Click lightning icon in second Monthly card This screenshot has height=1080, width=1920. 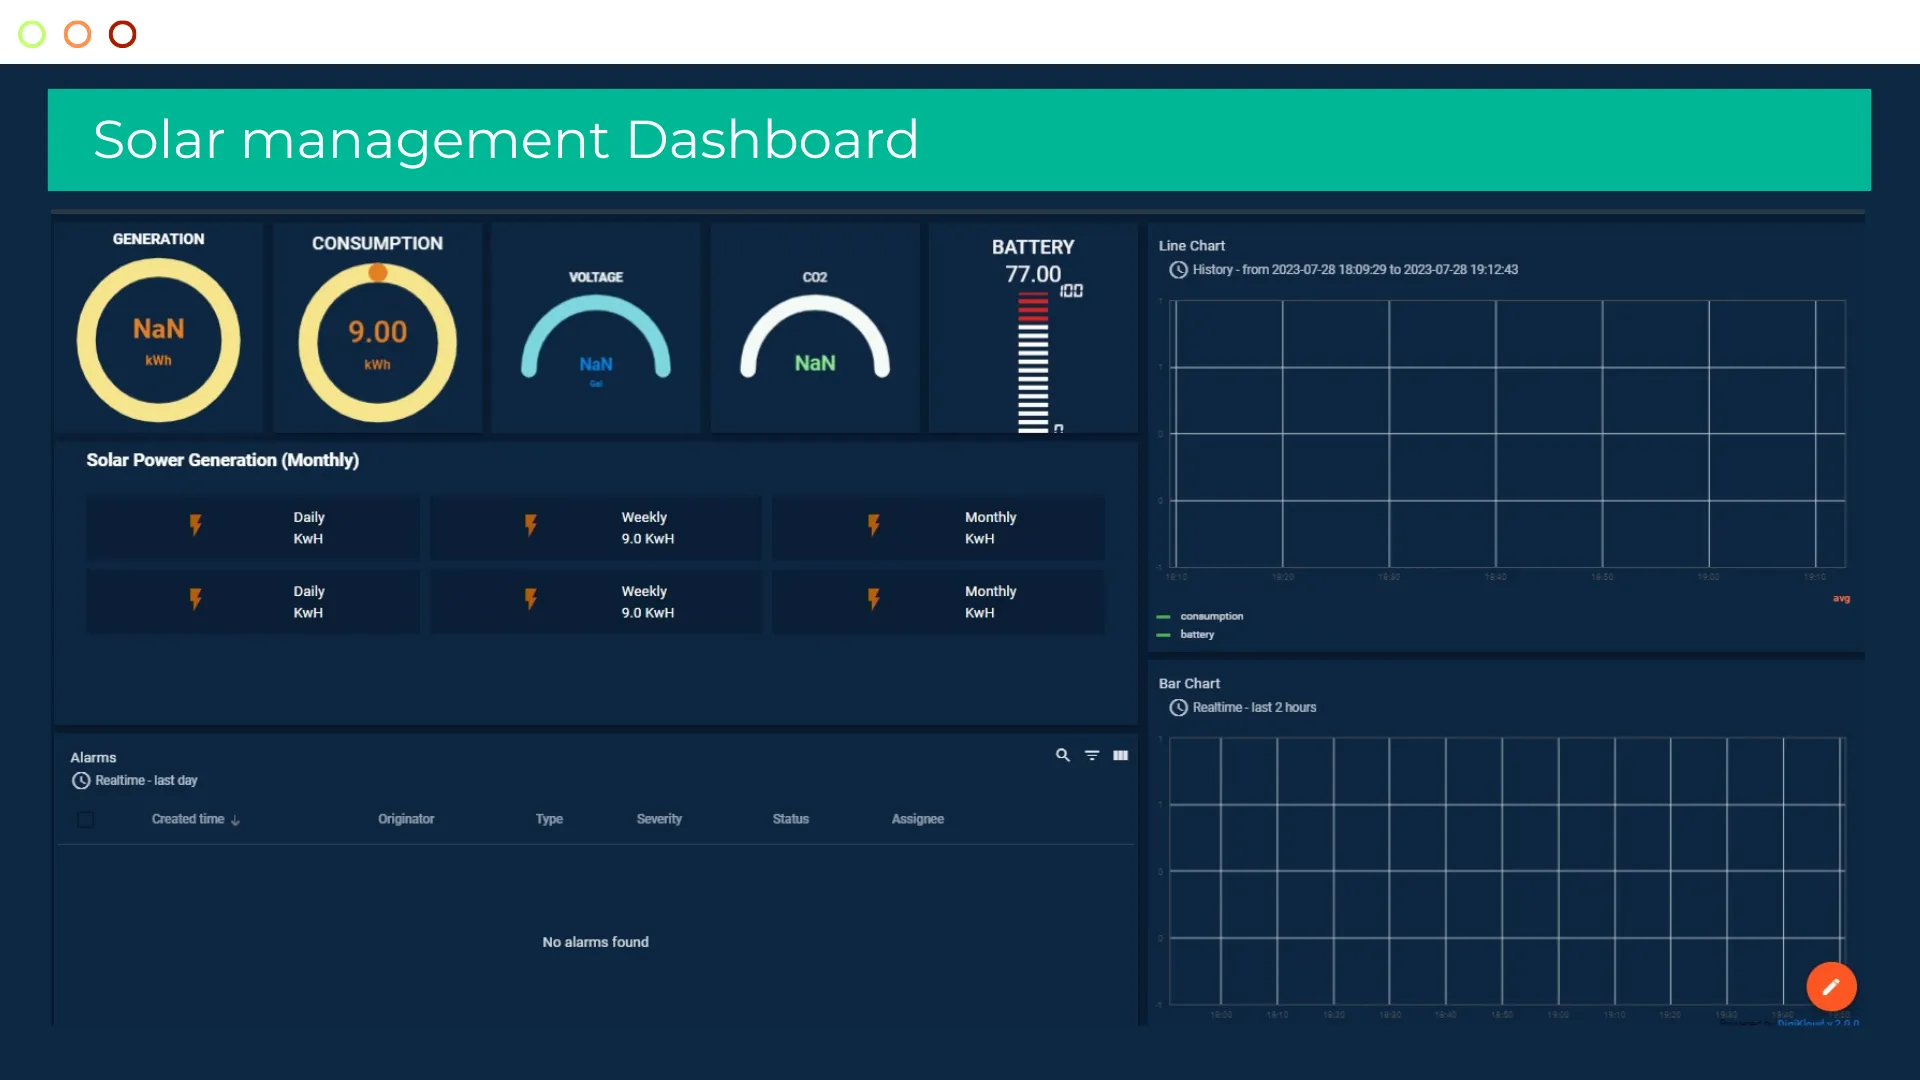874,599
